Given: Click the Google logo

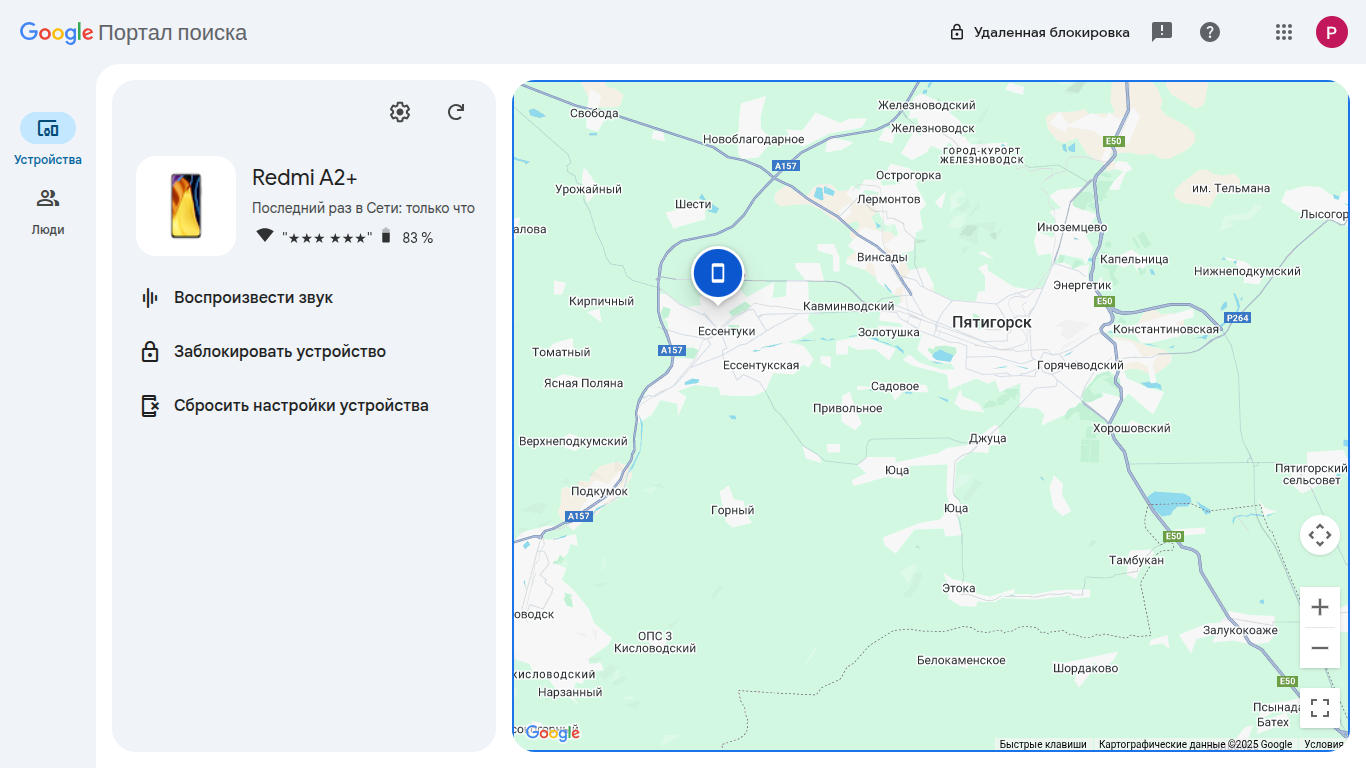Looking at the screenshot, I should pos(57,33).
